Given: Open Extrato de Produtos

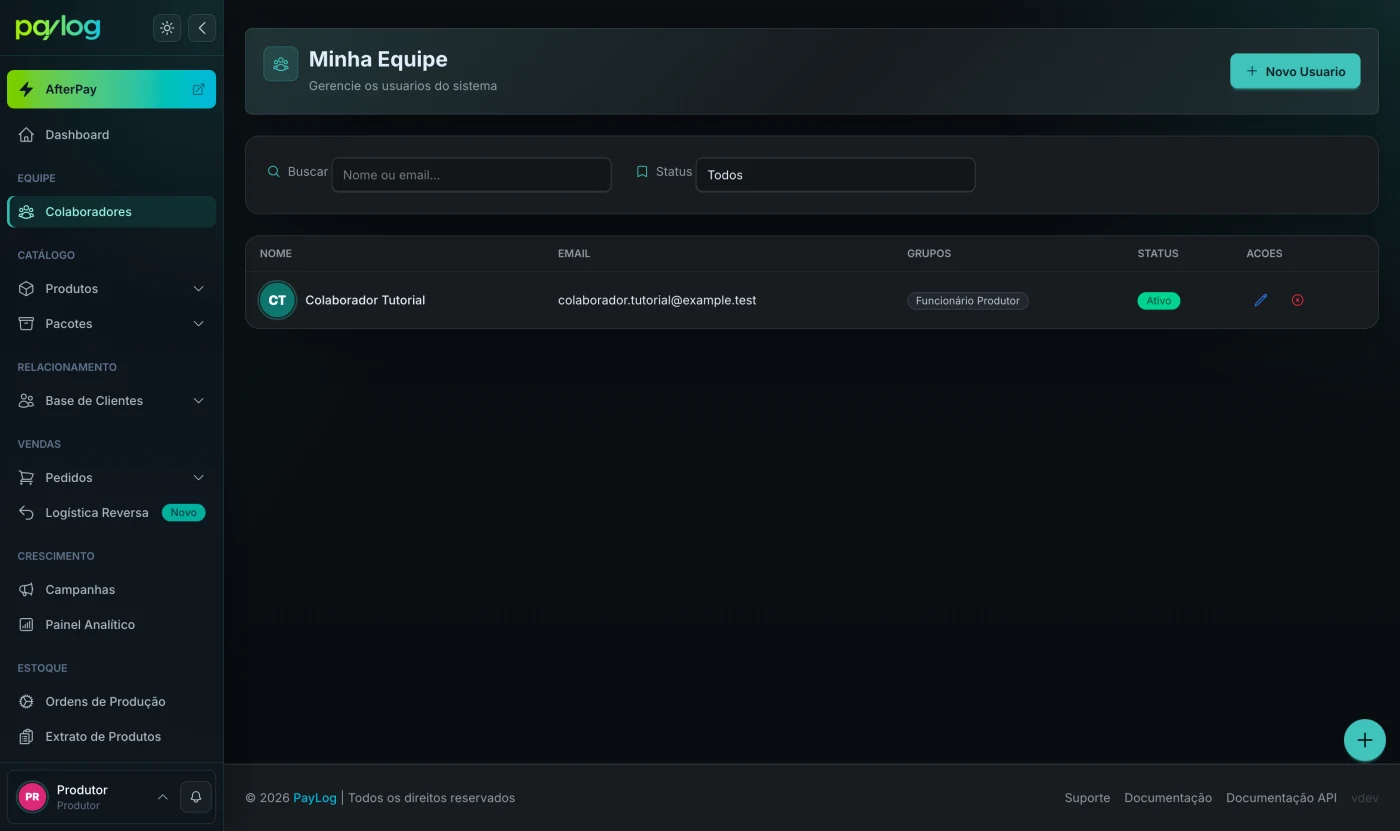Looking at the screenshot, I should click(x=111, y=737).
